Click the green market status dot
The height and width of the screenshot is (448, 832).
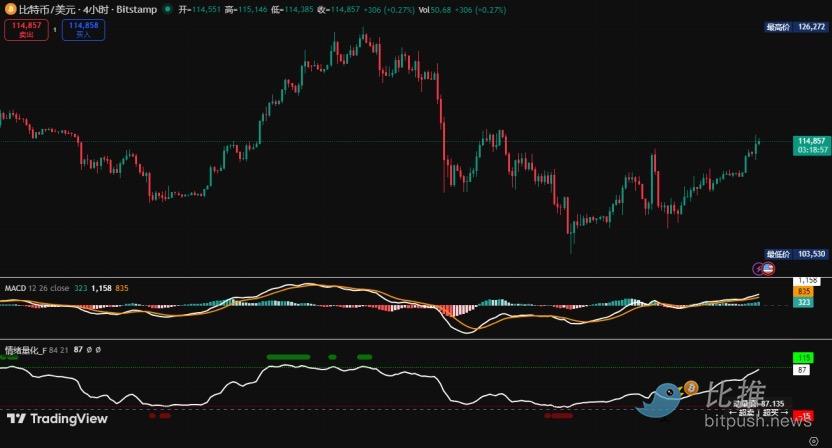tap(167, 9)
